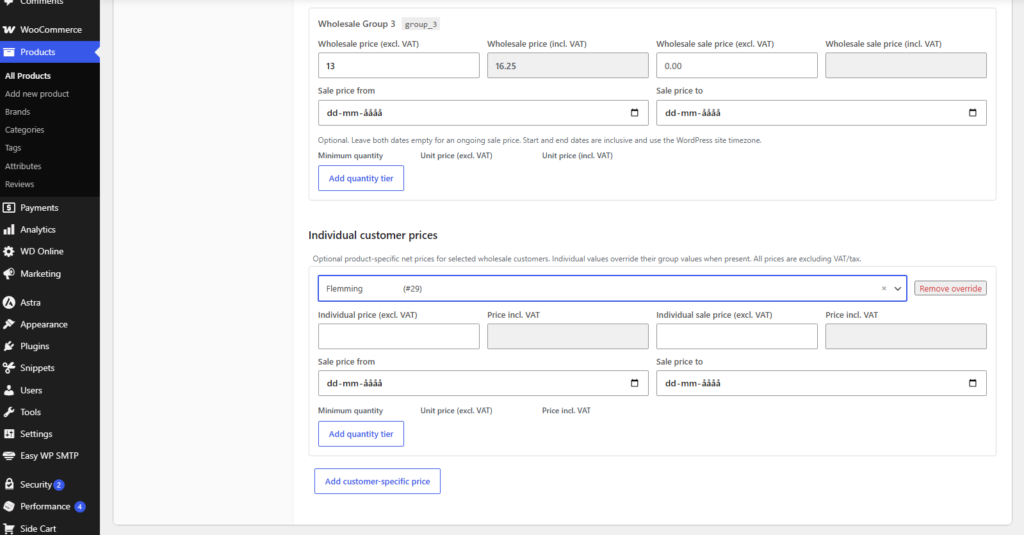Viewport: 1024px width, 535px height.
Task: Click Add quantity tier under Wholesale Group 3
Action: [360, 178]
